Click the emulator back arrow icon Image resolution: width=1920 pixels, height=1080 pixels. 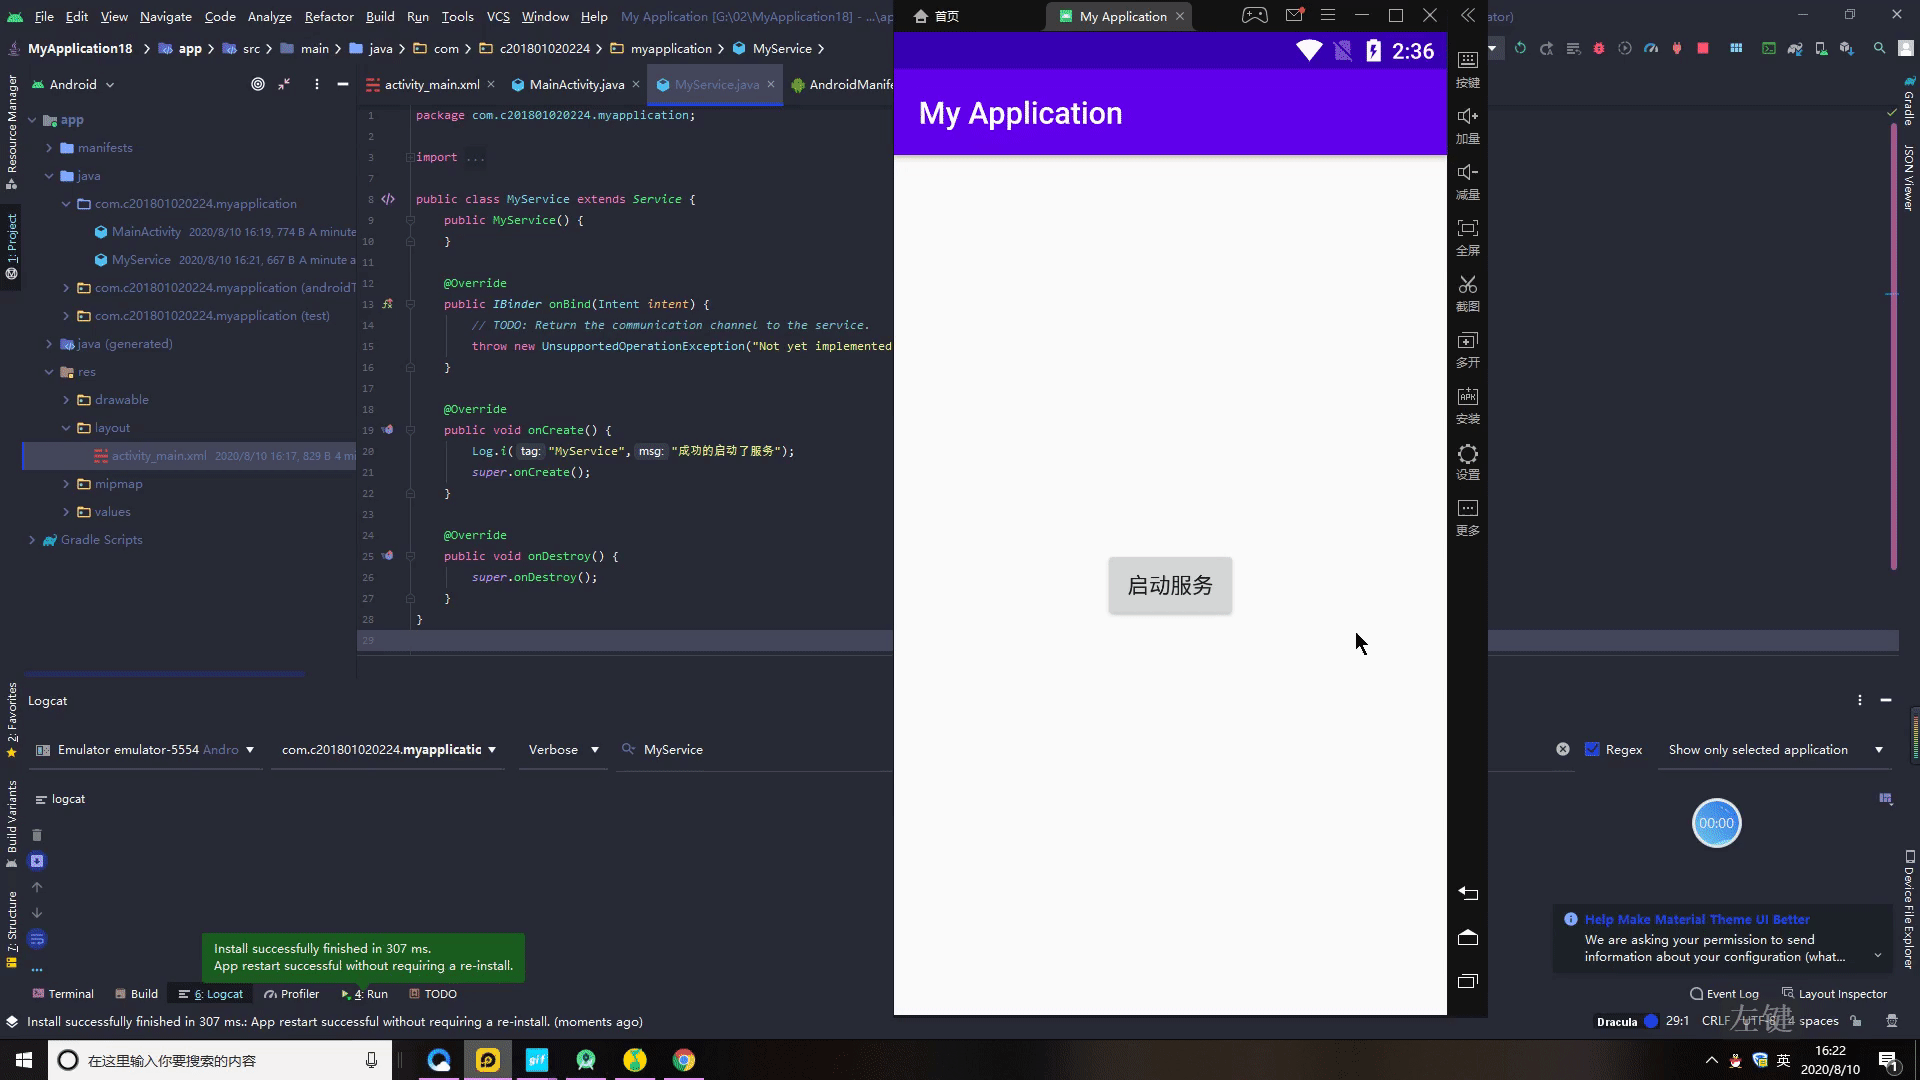1467,893
